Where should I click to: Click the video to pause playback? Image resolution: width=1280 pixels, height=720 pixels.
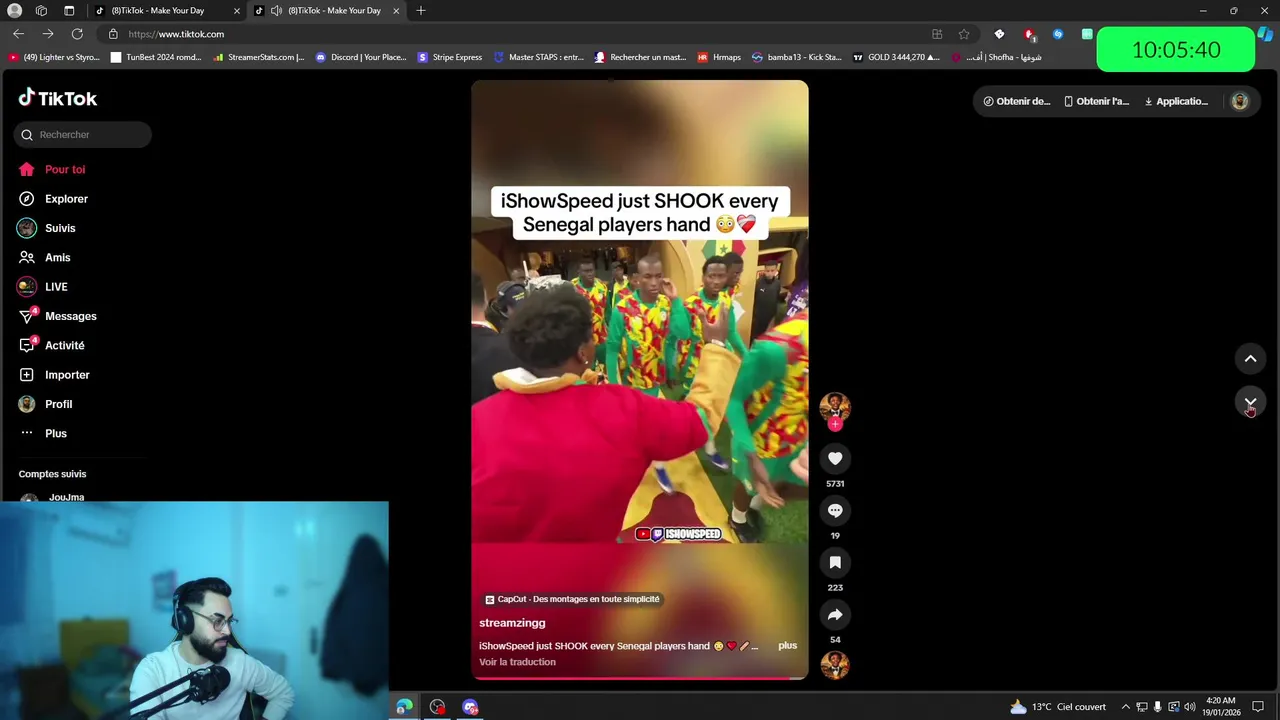click(x=640, y=380)
